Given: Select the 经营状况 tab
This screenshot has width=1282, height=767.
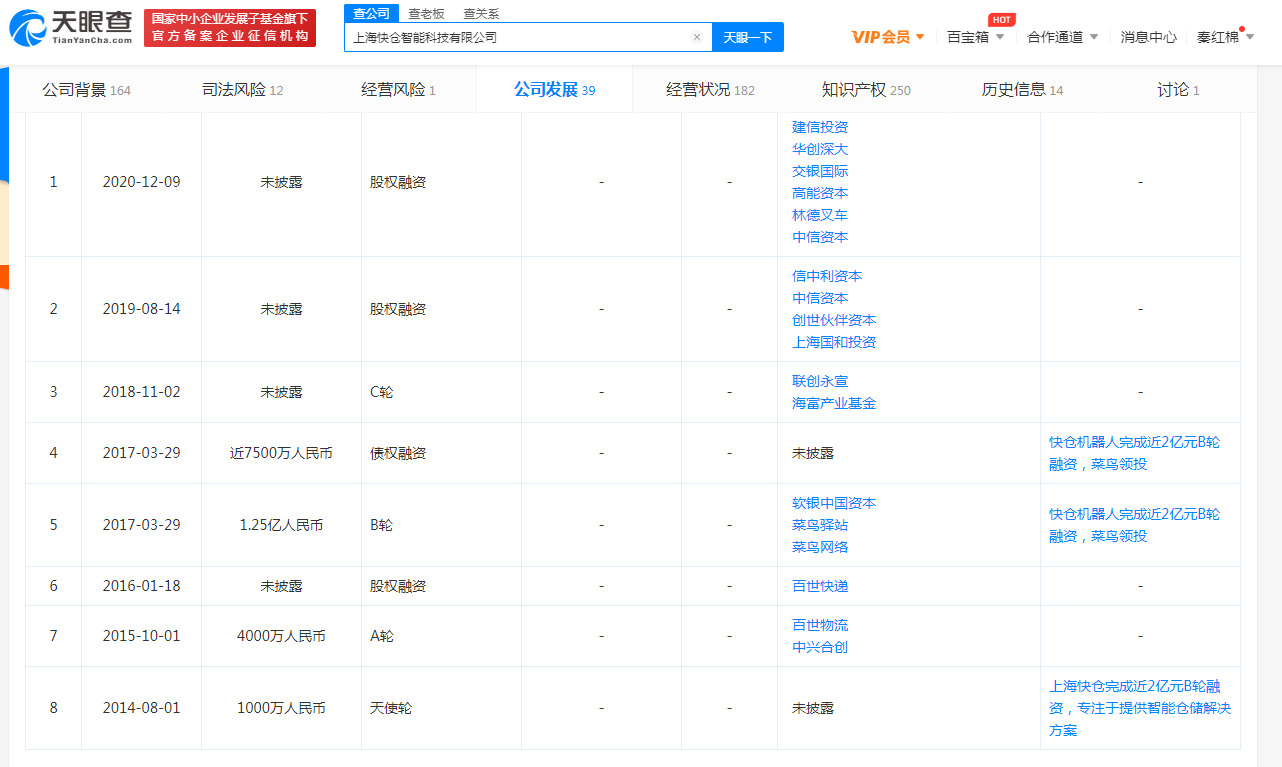Looking at the screenshot, I should [710, 90].
